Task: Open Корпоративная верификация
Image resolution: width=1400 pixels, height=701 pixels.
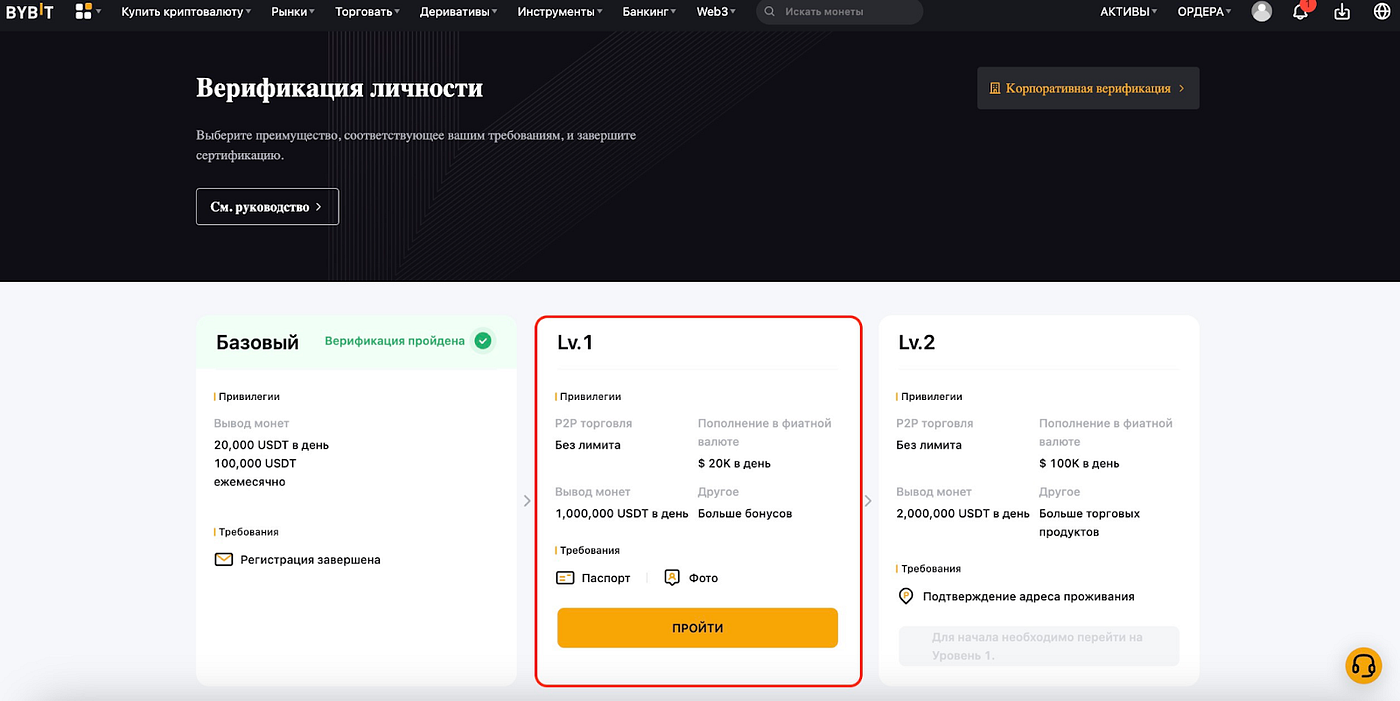Action: point(1088,88)
